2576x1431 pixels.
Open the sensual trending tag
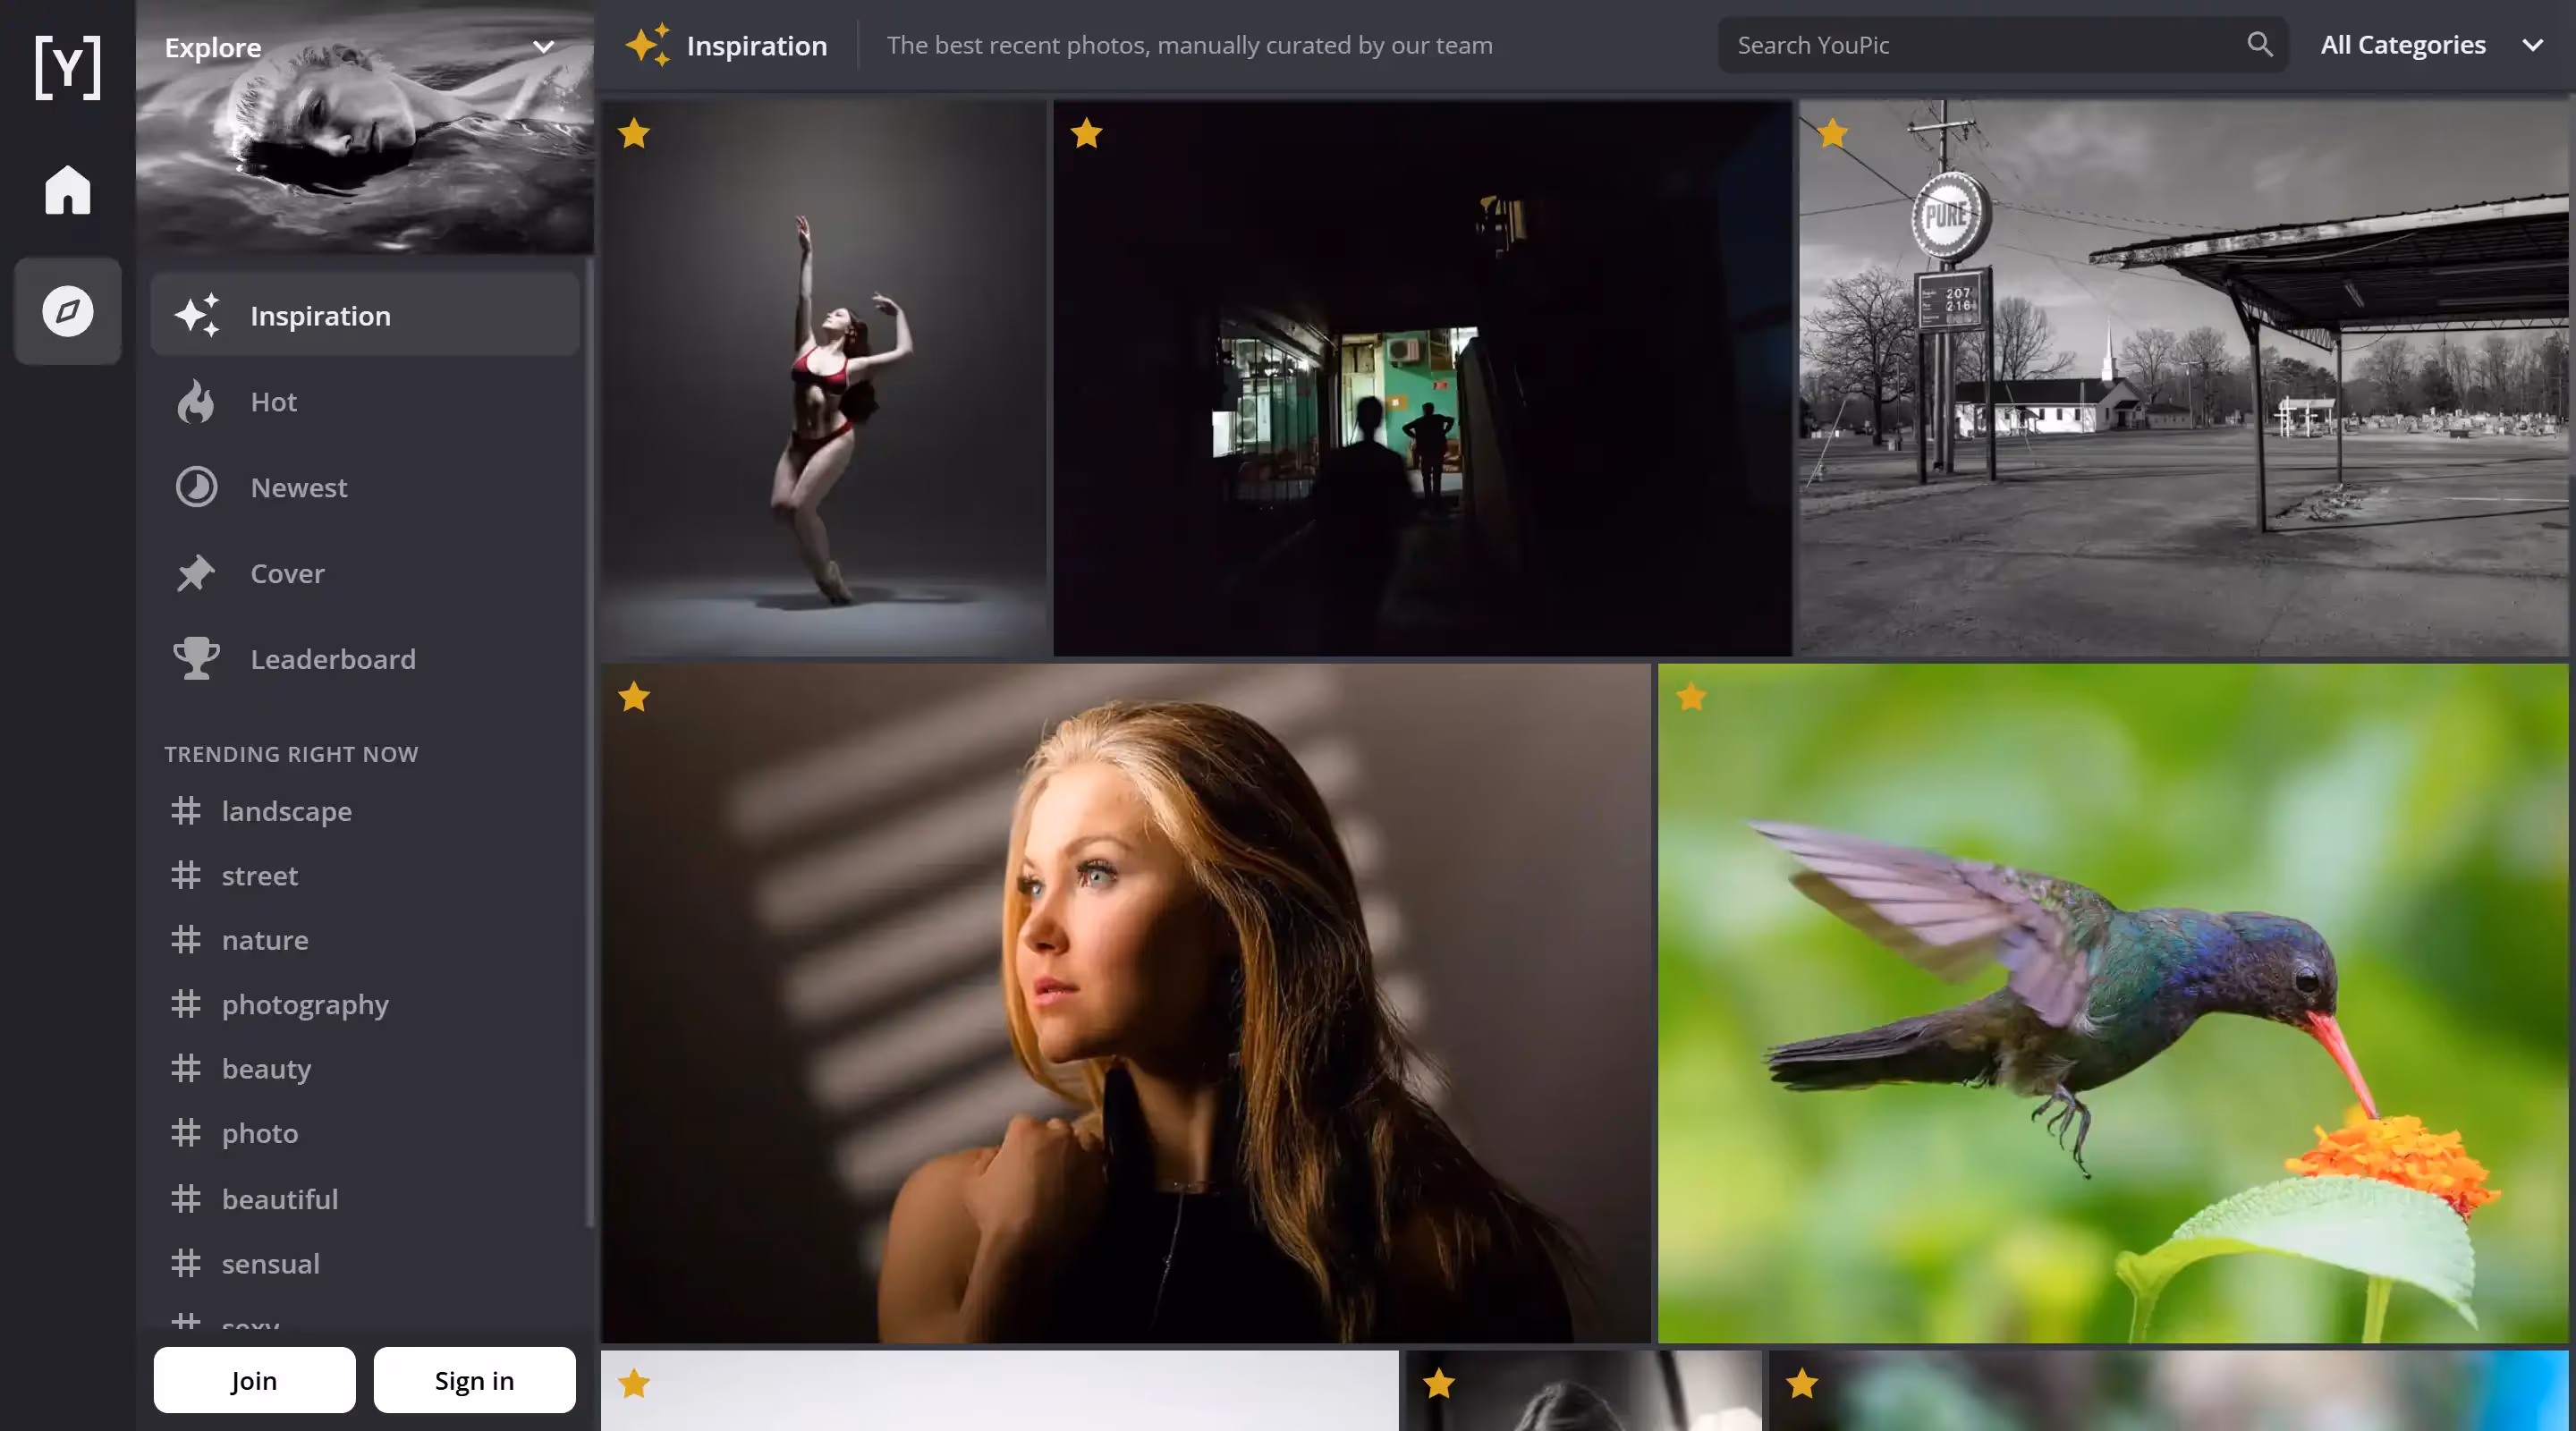click(271, 1264)
